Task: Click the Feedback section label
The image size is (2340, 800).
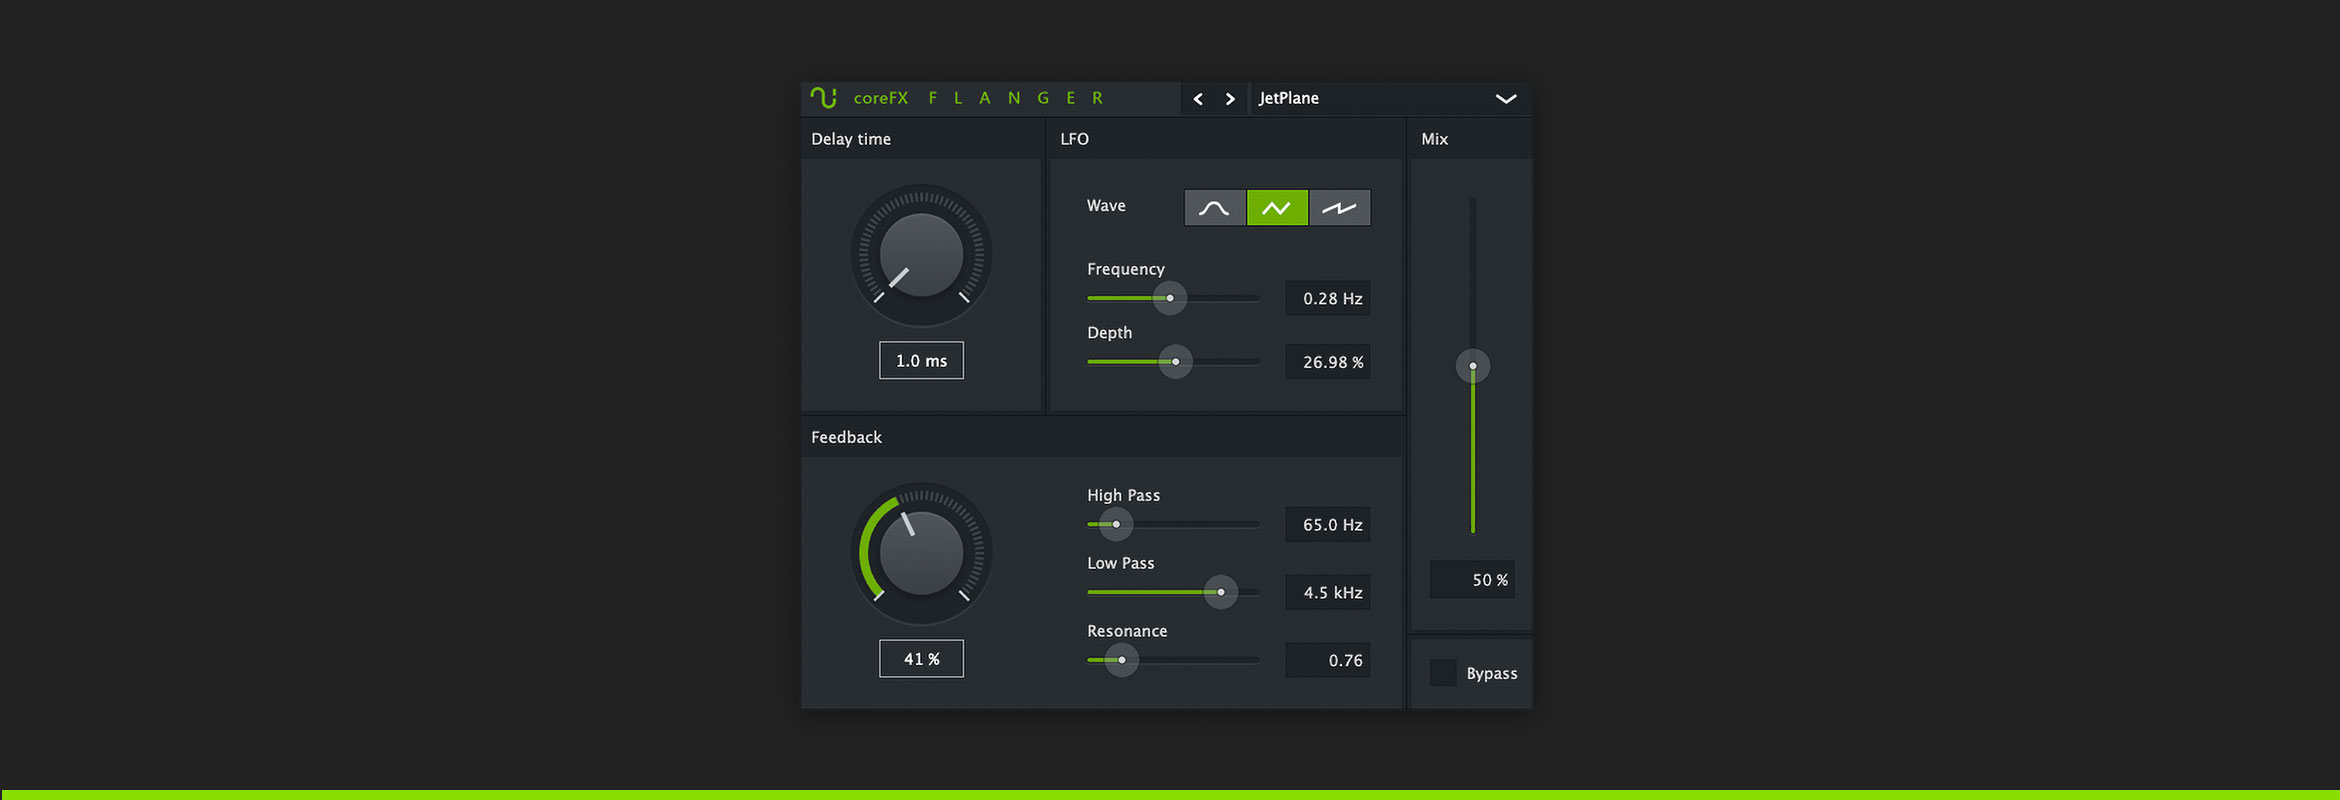Action: [x=846, y=437]
